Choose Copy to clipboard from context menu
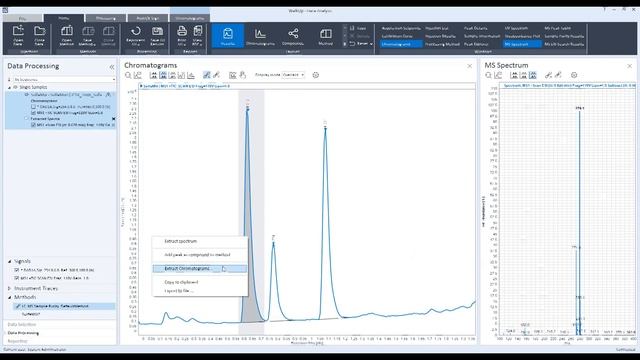This screenshot has width=640, height=360. [x=181, y=282]
